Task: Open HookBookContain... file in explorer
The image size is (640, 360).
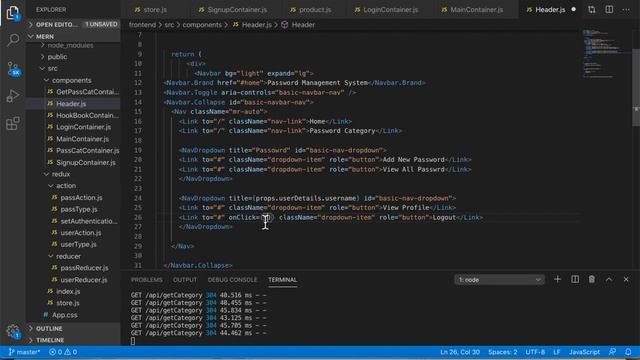Action: [87, 116]
